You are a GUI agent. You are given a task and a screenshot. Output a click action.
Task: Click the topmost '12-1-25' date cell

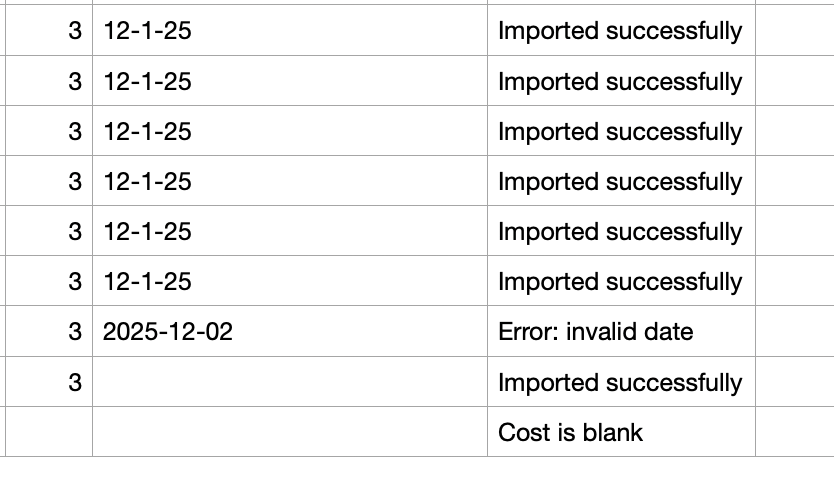pyautogui.click(x=147, y=31)
